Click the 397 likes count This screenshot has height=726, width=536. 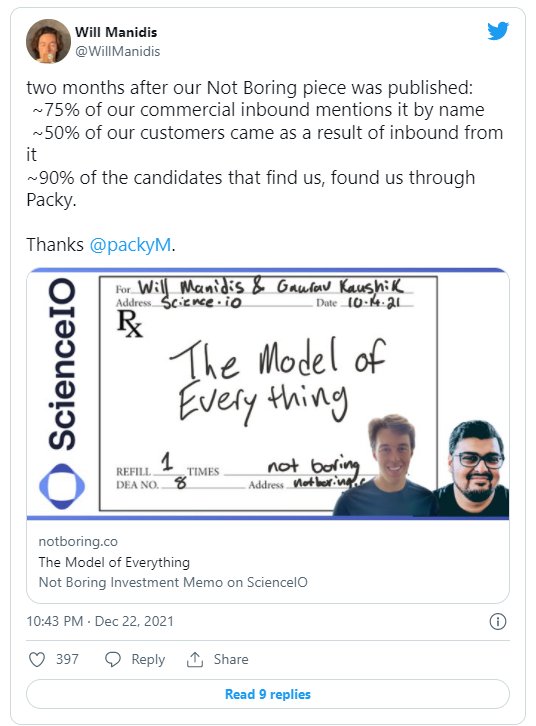pyautogui.click(x=67, y=659)
